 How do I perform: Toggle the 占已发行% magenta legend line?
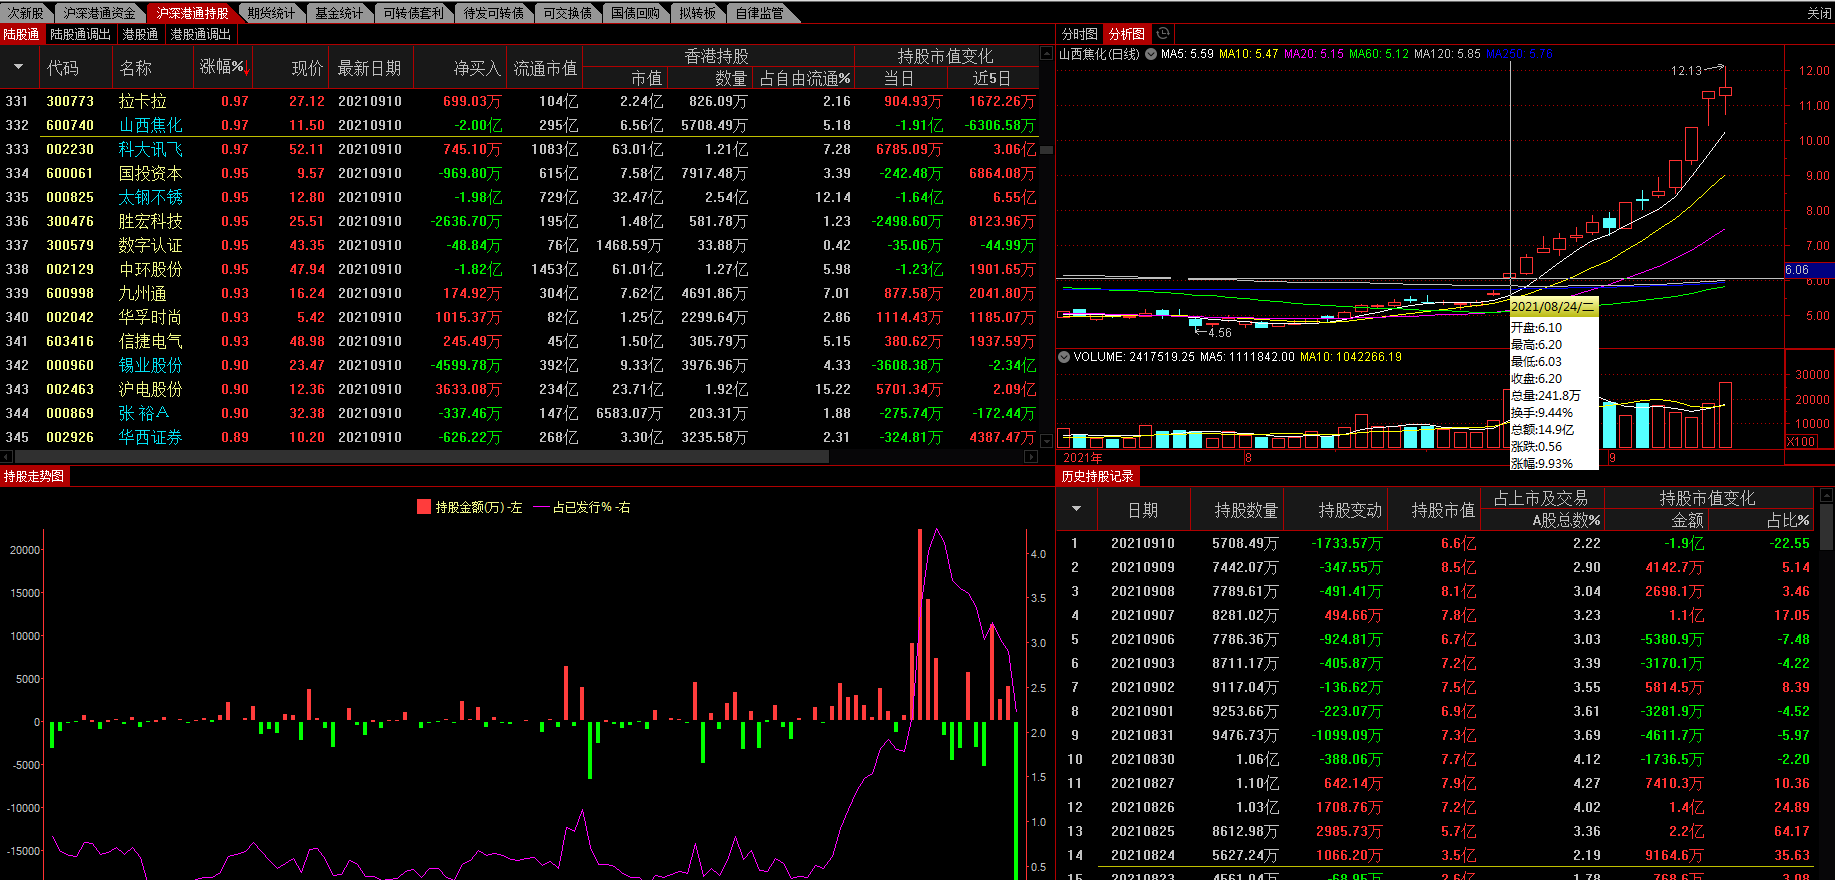pos(542,507)
